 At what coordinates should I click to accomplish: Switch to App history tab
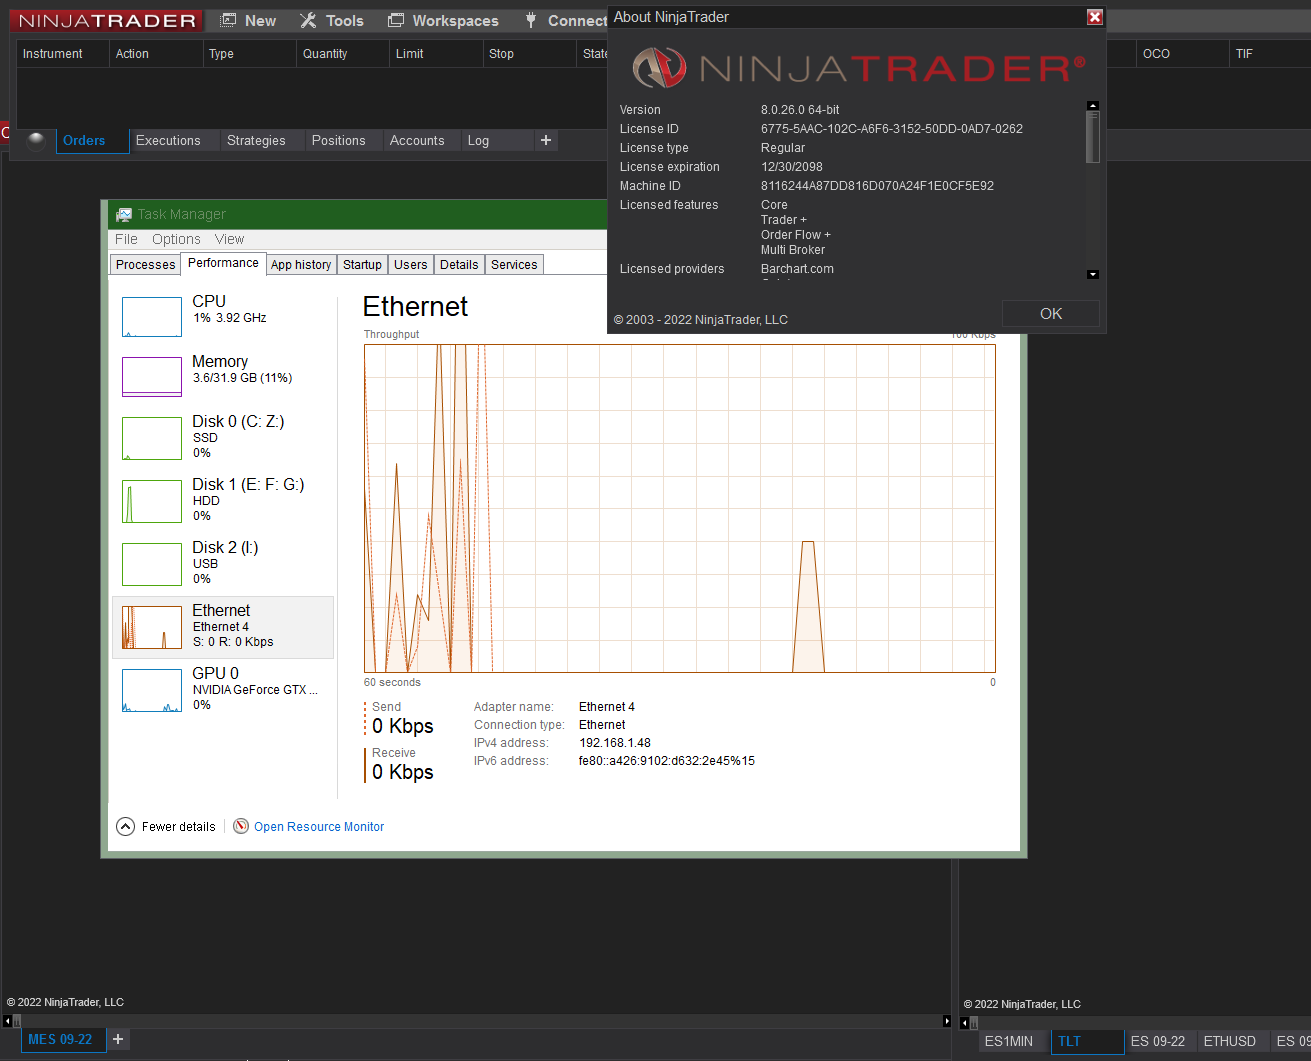[301, 264]
